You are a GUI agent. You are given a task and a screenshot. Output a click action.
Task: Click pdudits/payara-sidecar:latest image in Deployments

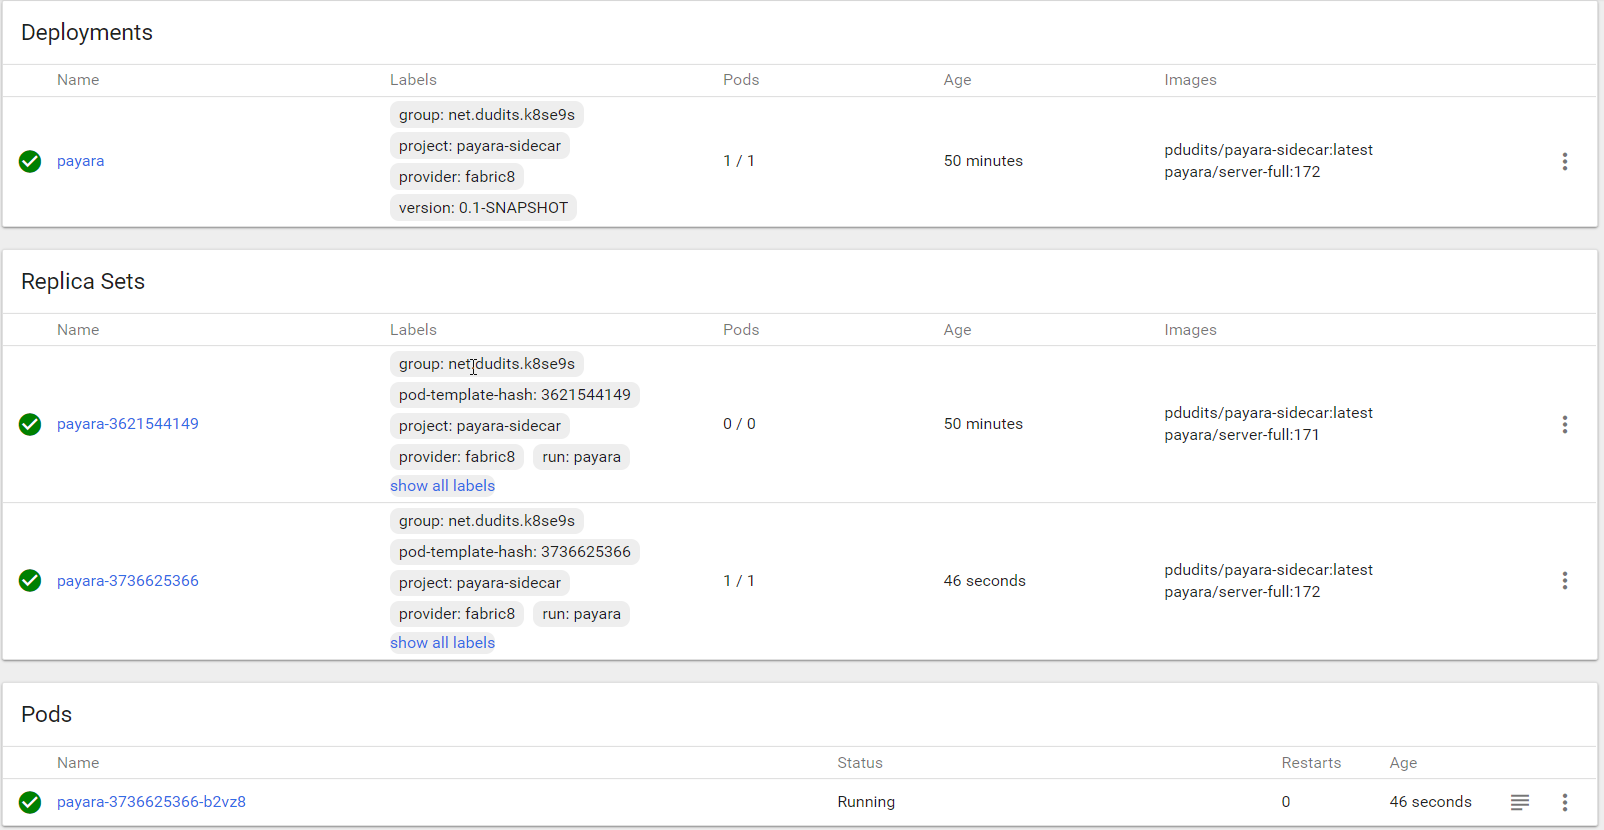(1268, 150)
